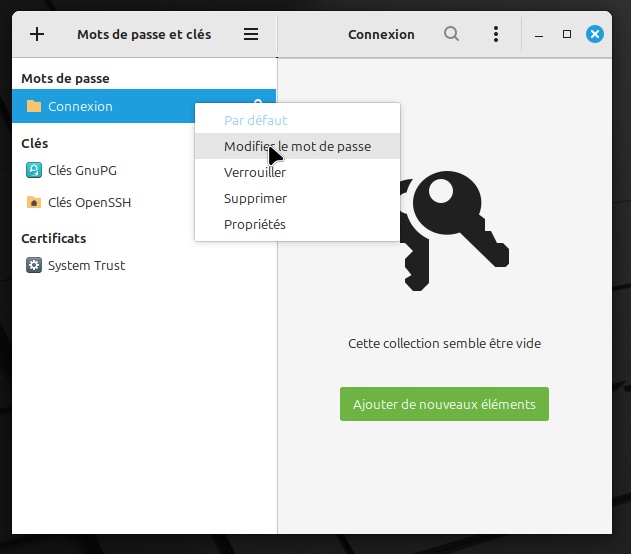631x554 pixels.
Task: Click the Clés GnuPG icon
Action: click(34, 170)
